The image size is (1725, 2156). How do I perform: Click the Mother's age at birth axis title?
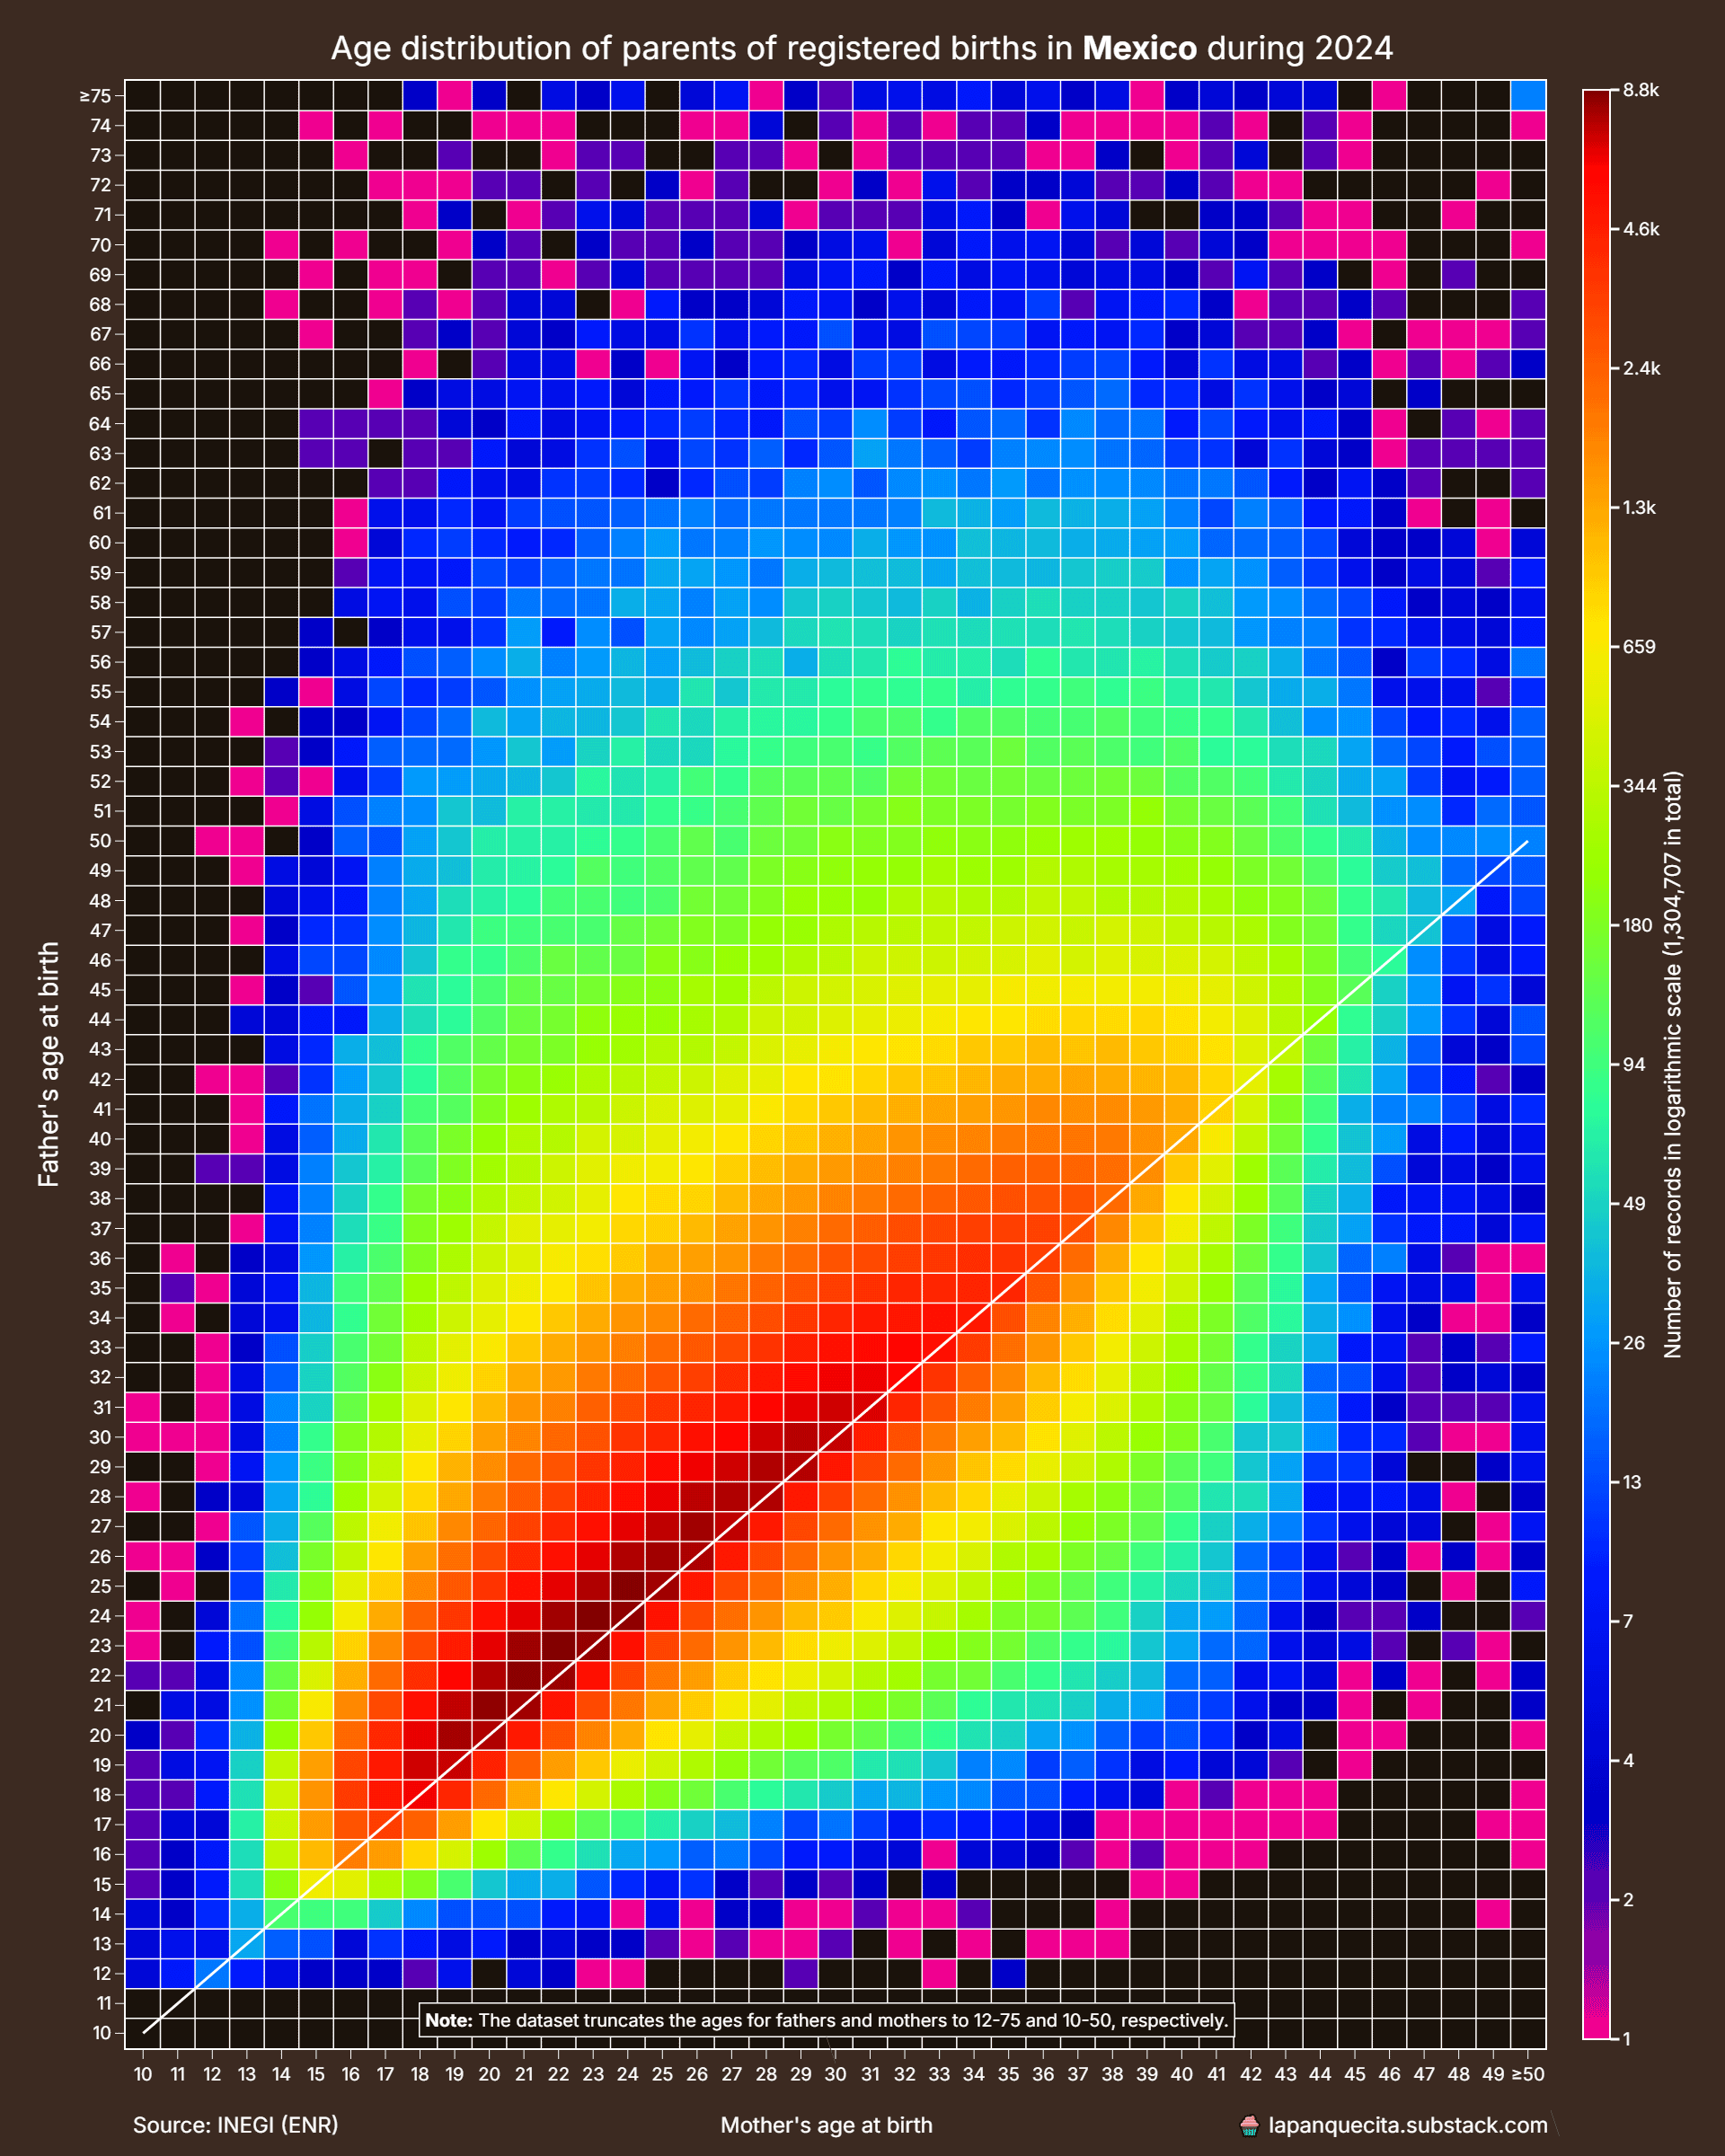point(826,2125)
